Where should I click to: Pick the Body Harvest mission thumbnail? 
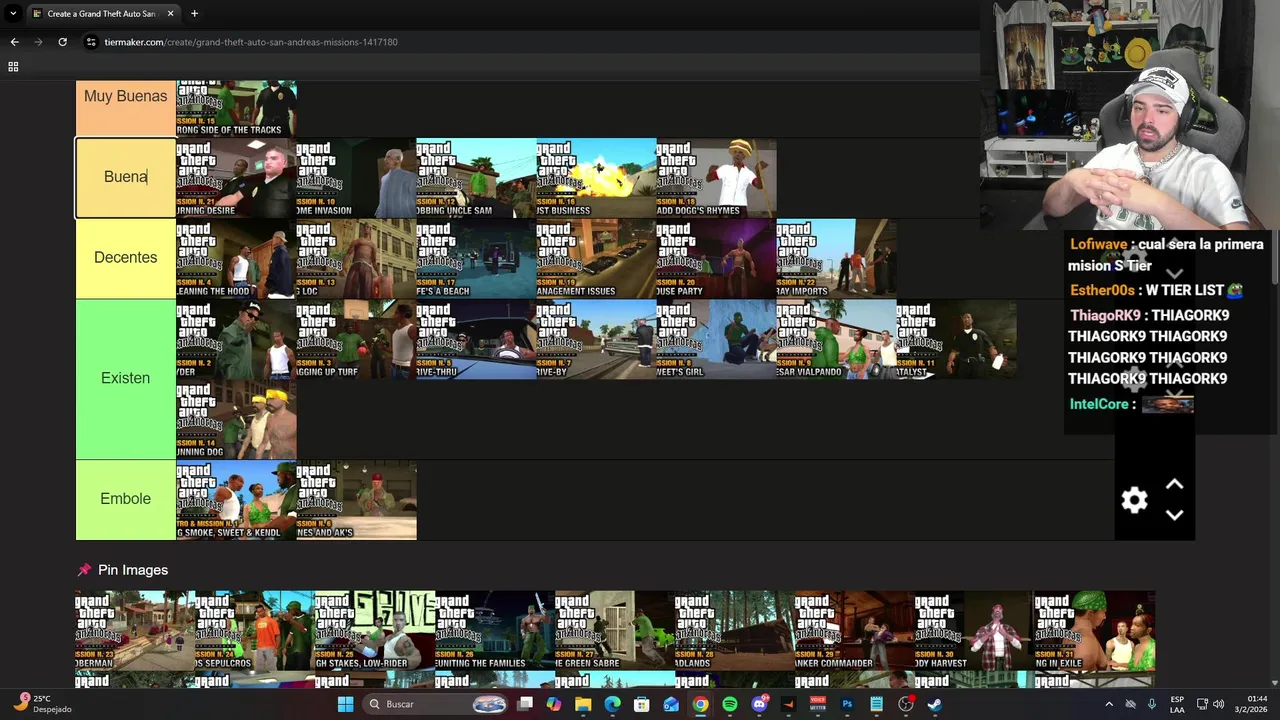coord(974,630)
